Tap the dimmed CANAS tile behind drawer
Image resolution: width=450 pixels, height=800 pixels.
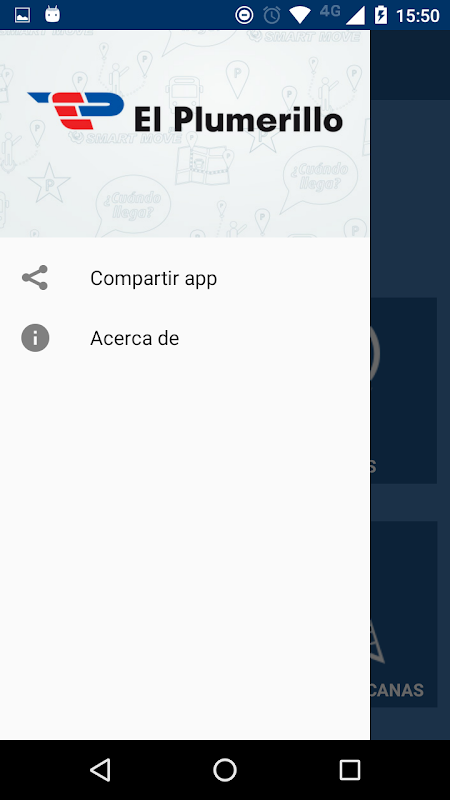click(404, 614)
